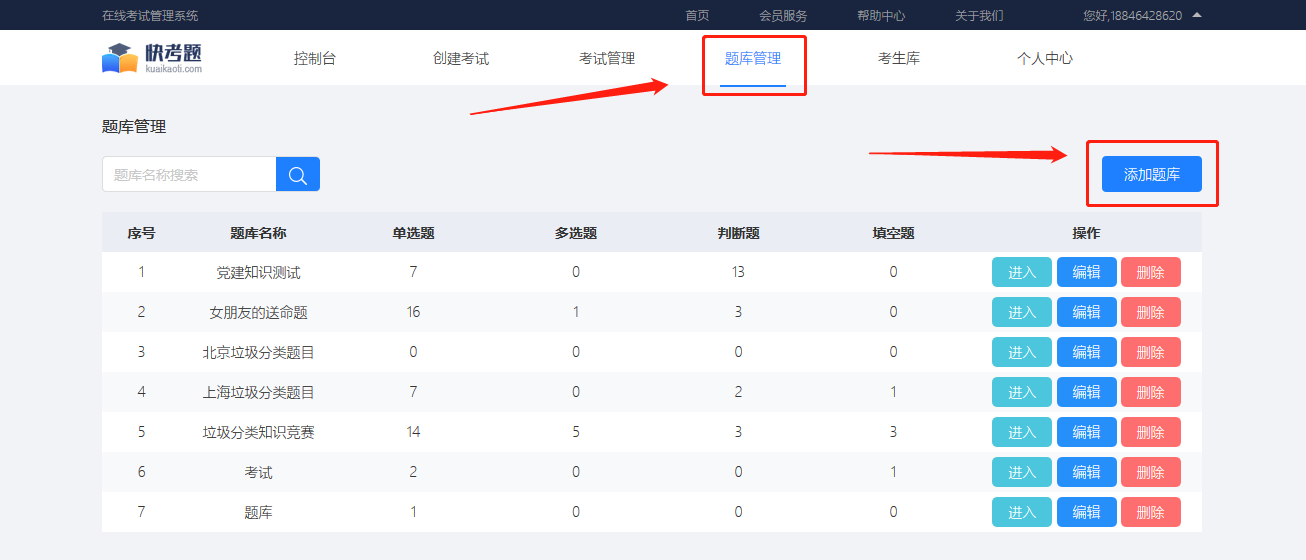Open the 控制台 tab
This screenshot has height=560, width=1306.
click(x=315, y=58)
